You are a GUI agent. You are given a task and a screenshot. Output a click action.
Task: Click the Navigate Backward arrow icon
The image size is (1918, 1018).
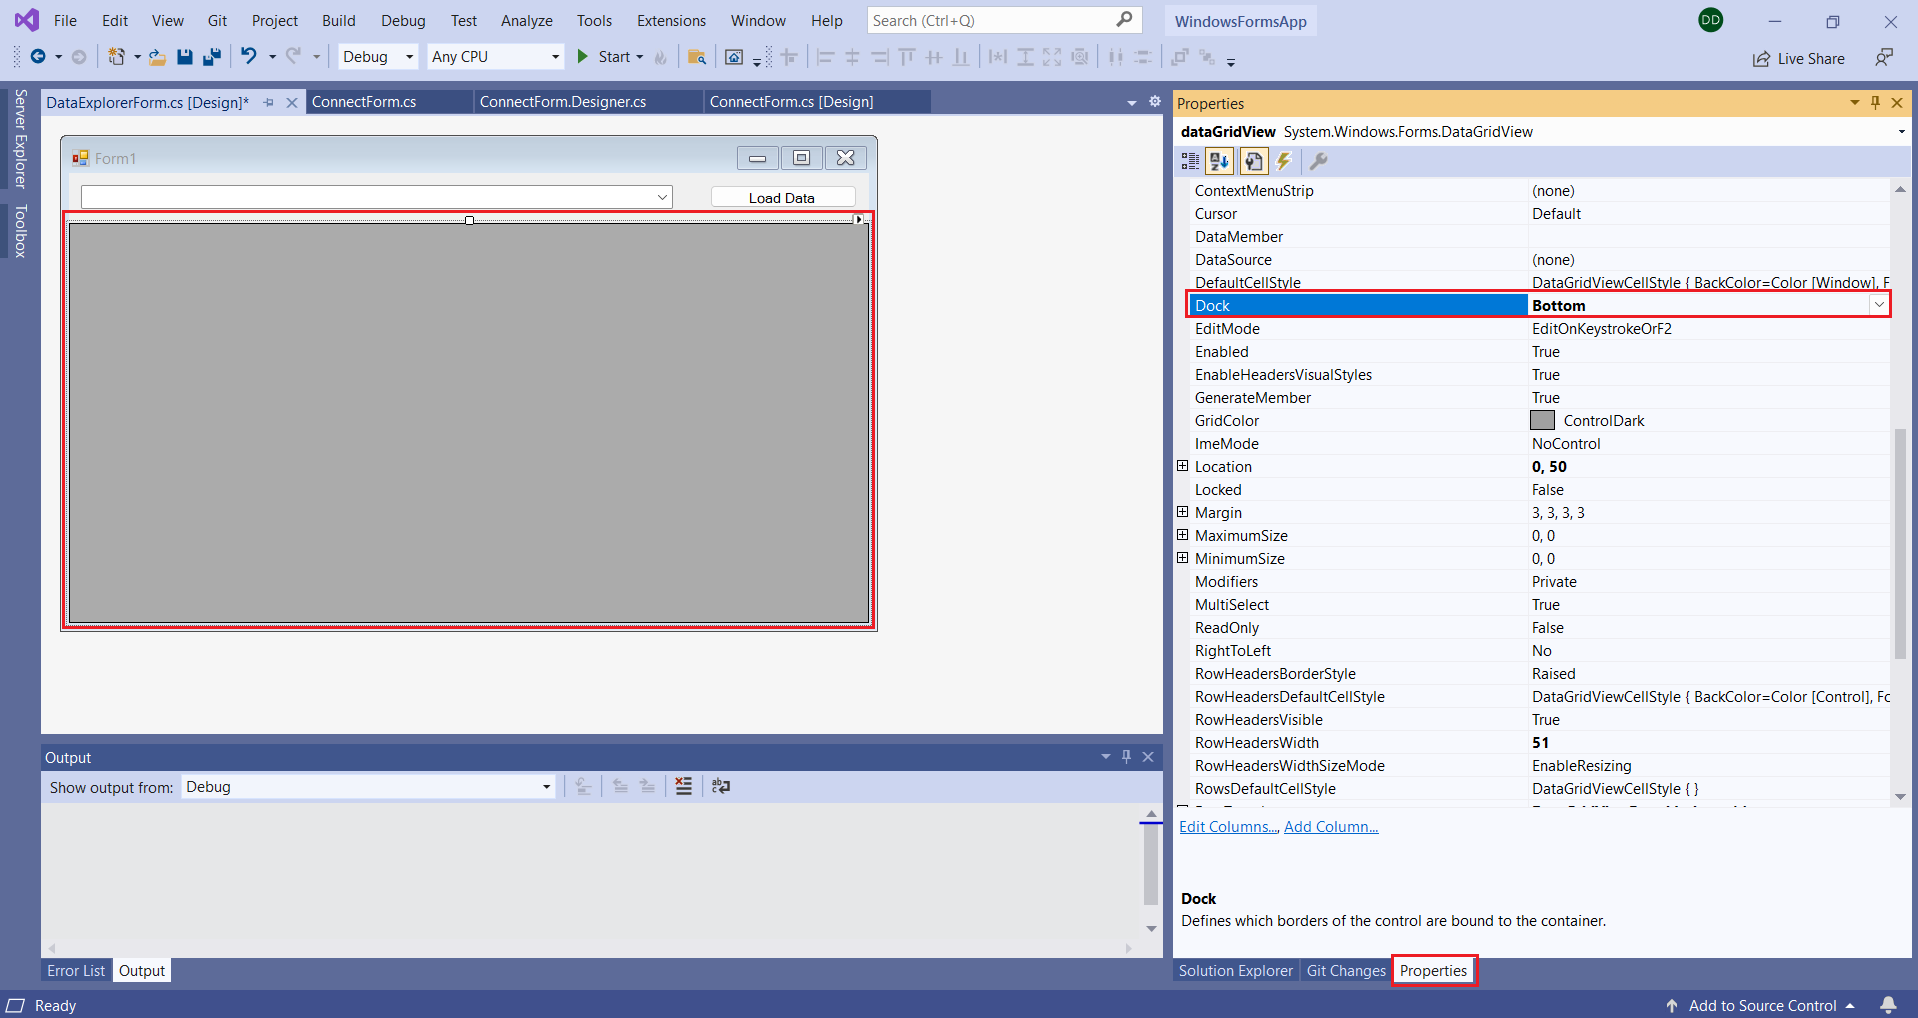(38, 57)
